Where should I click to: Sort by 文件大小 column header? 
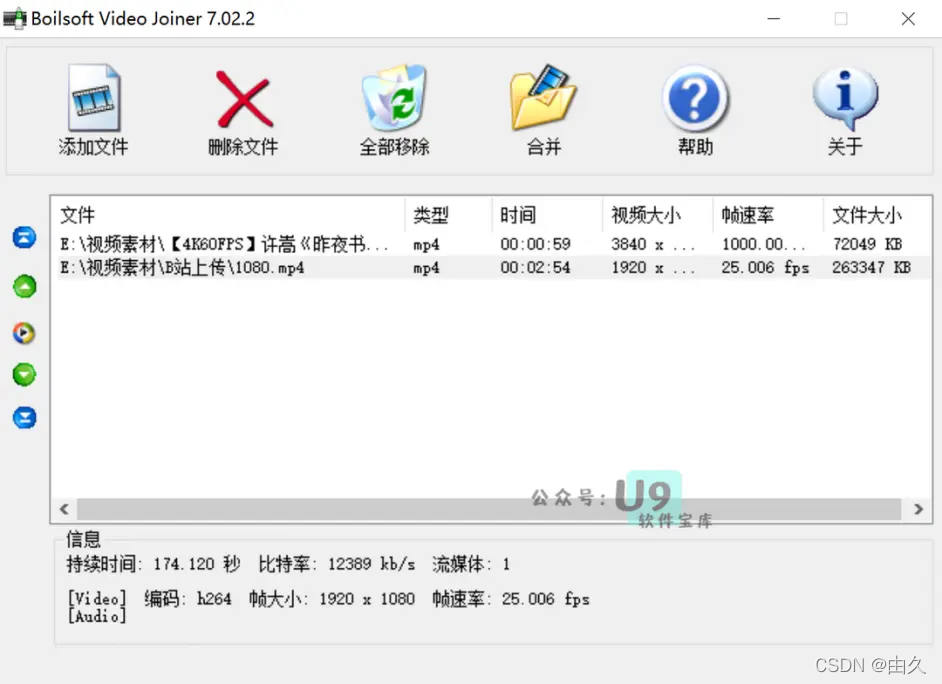pos(878,215)
